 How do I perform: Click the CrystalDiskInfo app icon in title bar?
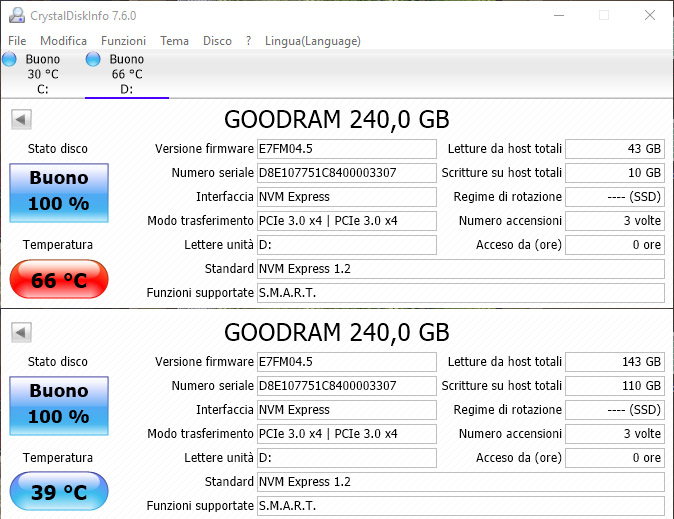pos(14,15)
